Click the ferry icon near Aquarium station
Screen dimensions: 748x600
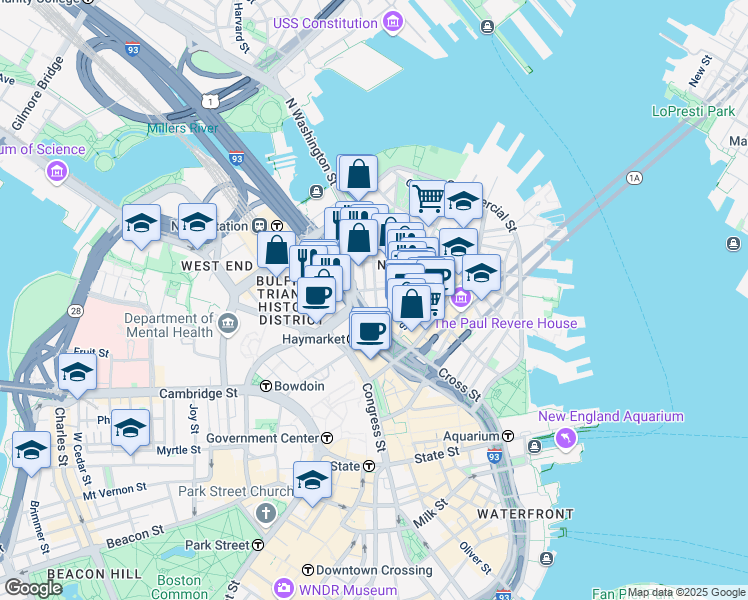534,446
